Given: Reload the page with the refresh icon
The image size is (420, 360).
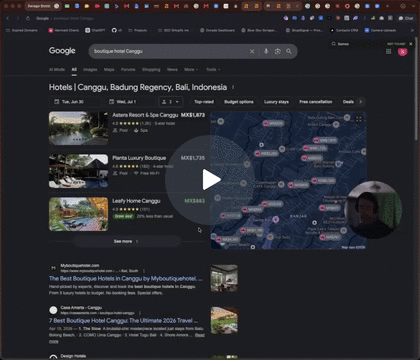Looking at the screenshot, I should [28, 18].
